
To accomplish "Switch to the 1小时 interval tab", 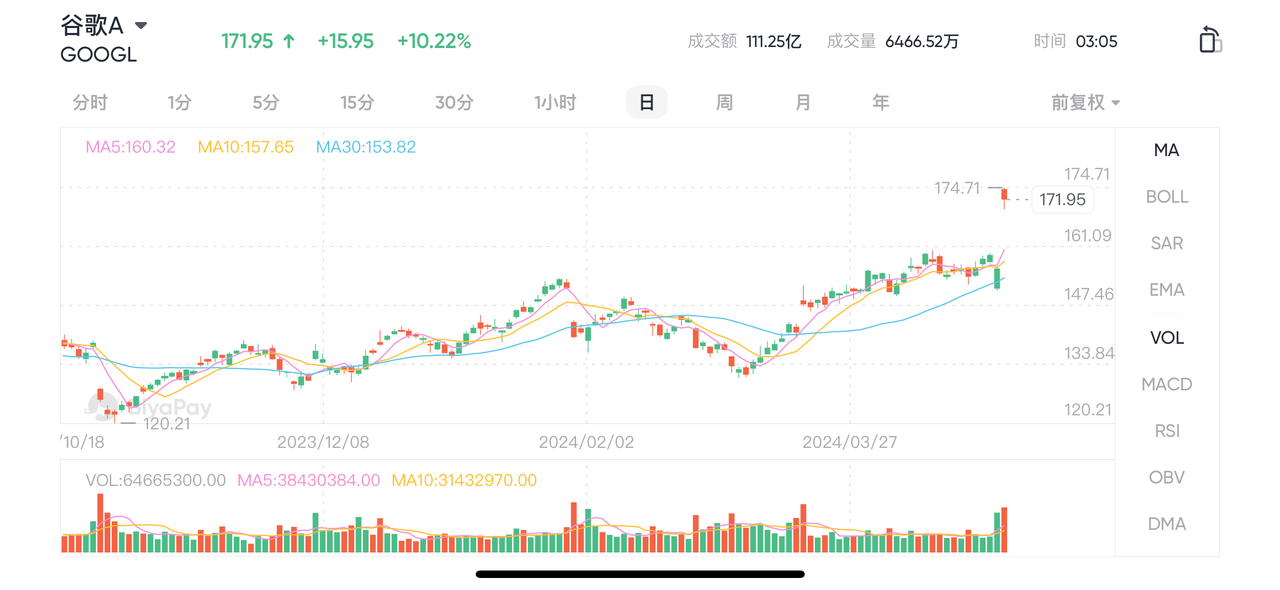I will pyautogui.click(x=555, y=102).
